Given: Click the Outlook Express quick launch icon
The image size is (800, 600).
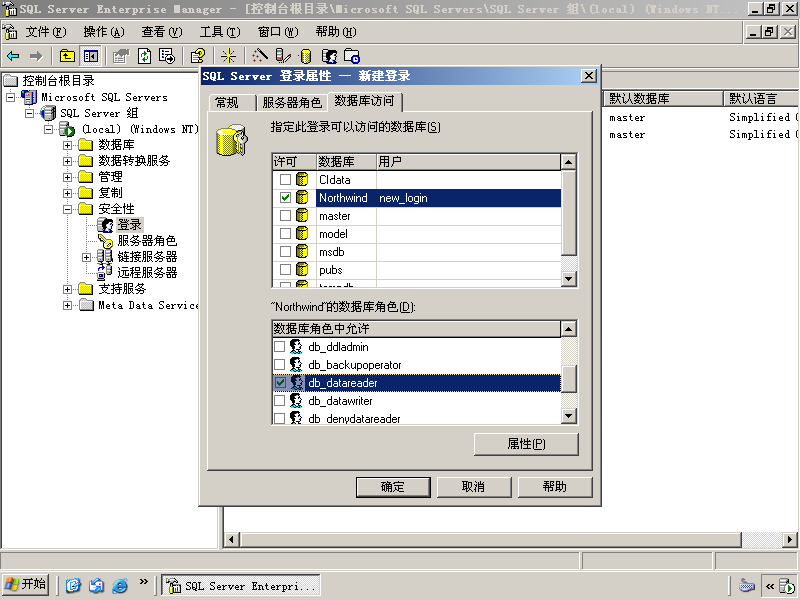Looking at the screenshot, I should 96,585.
